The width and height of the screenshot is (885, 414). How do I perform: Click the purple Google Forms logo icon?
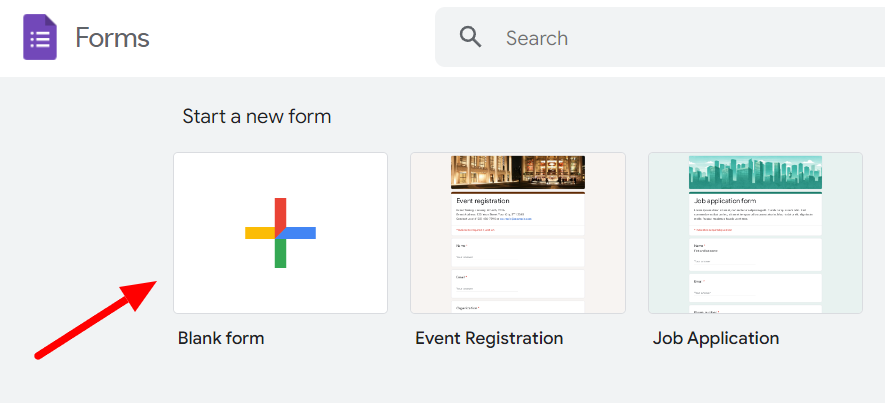[x=40, y=37]
